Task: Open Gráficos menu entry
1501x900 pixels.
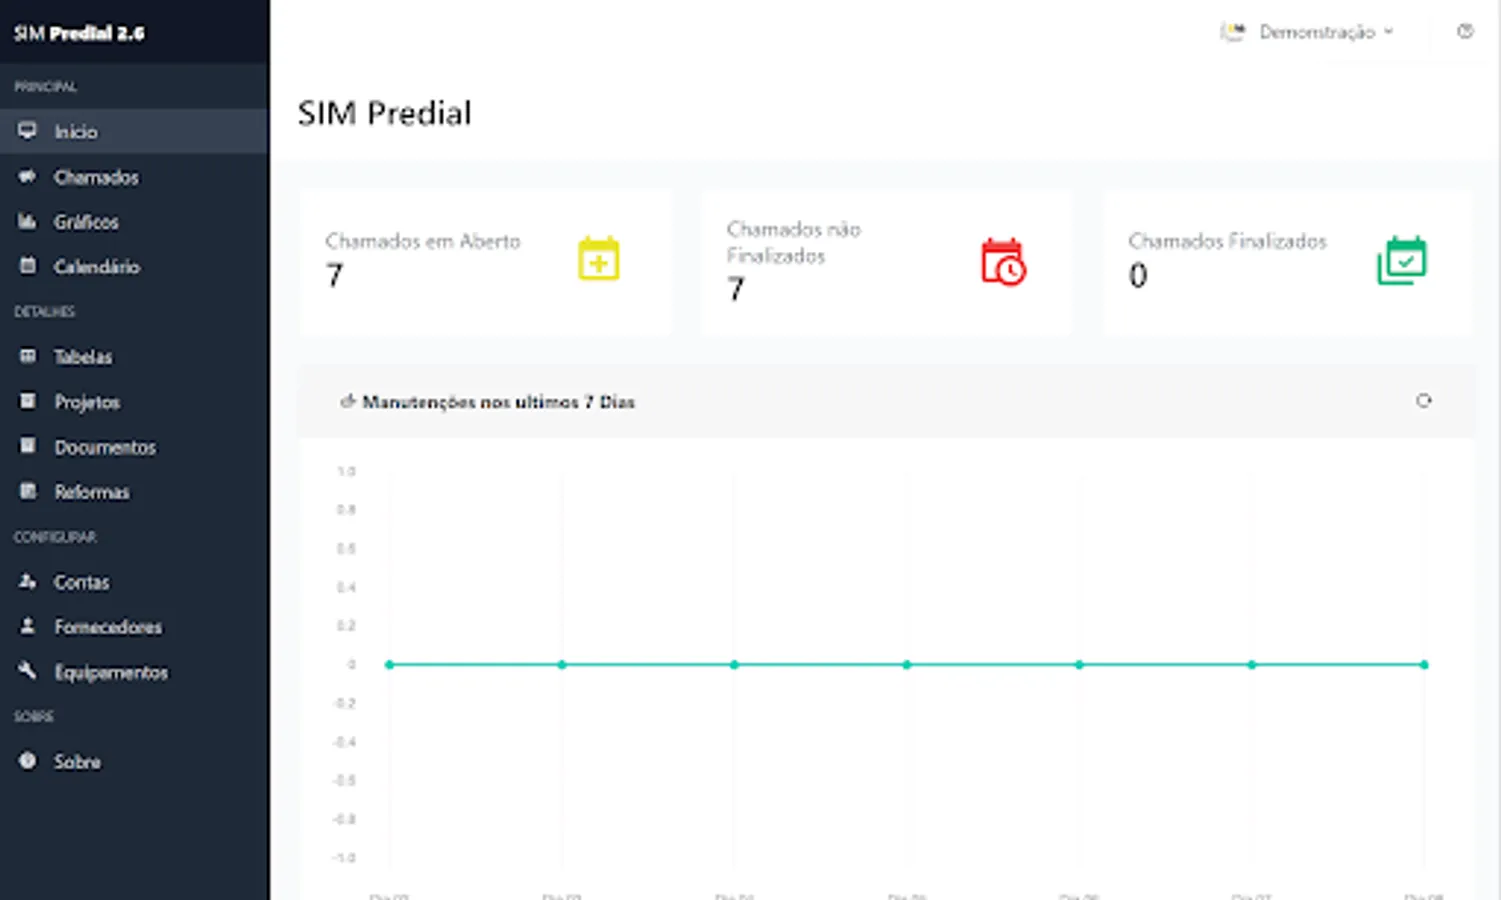Action: coord(134,222)
